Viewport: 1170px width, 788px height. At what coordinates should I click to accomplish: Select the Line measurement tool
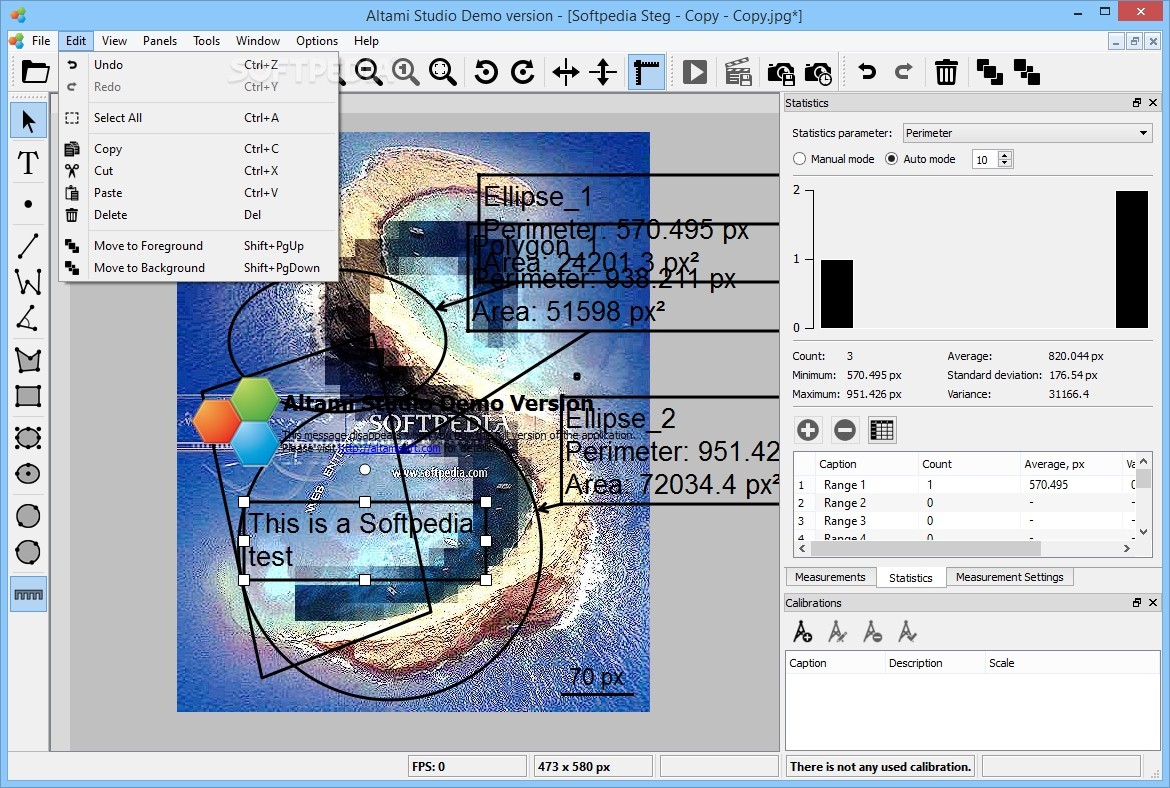[28, 245]
